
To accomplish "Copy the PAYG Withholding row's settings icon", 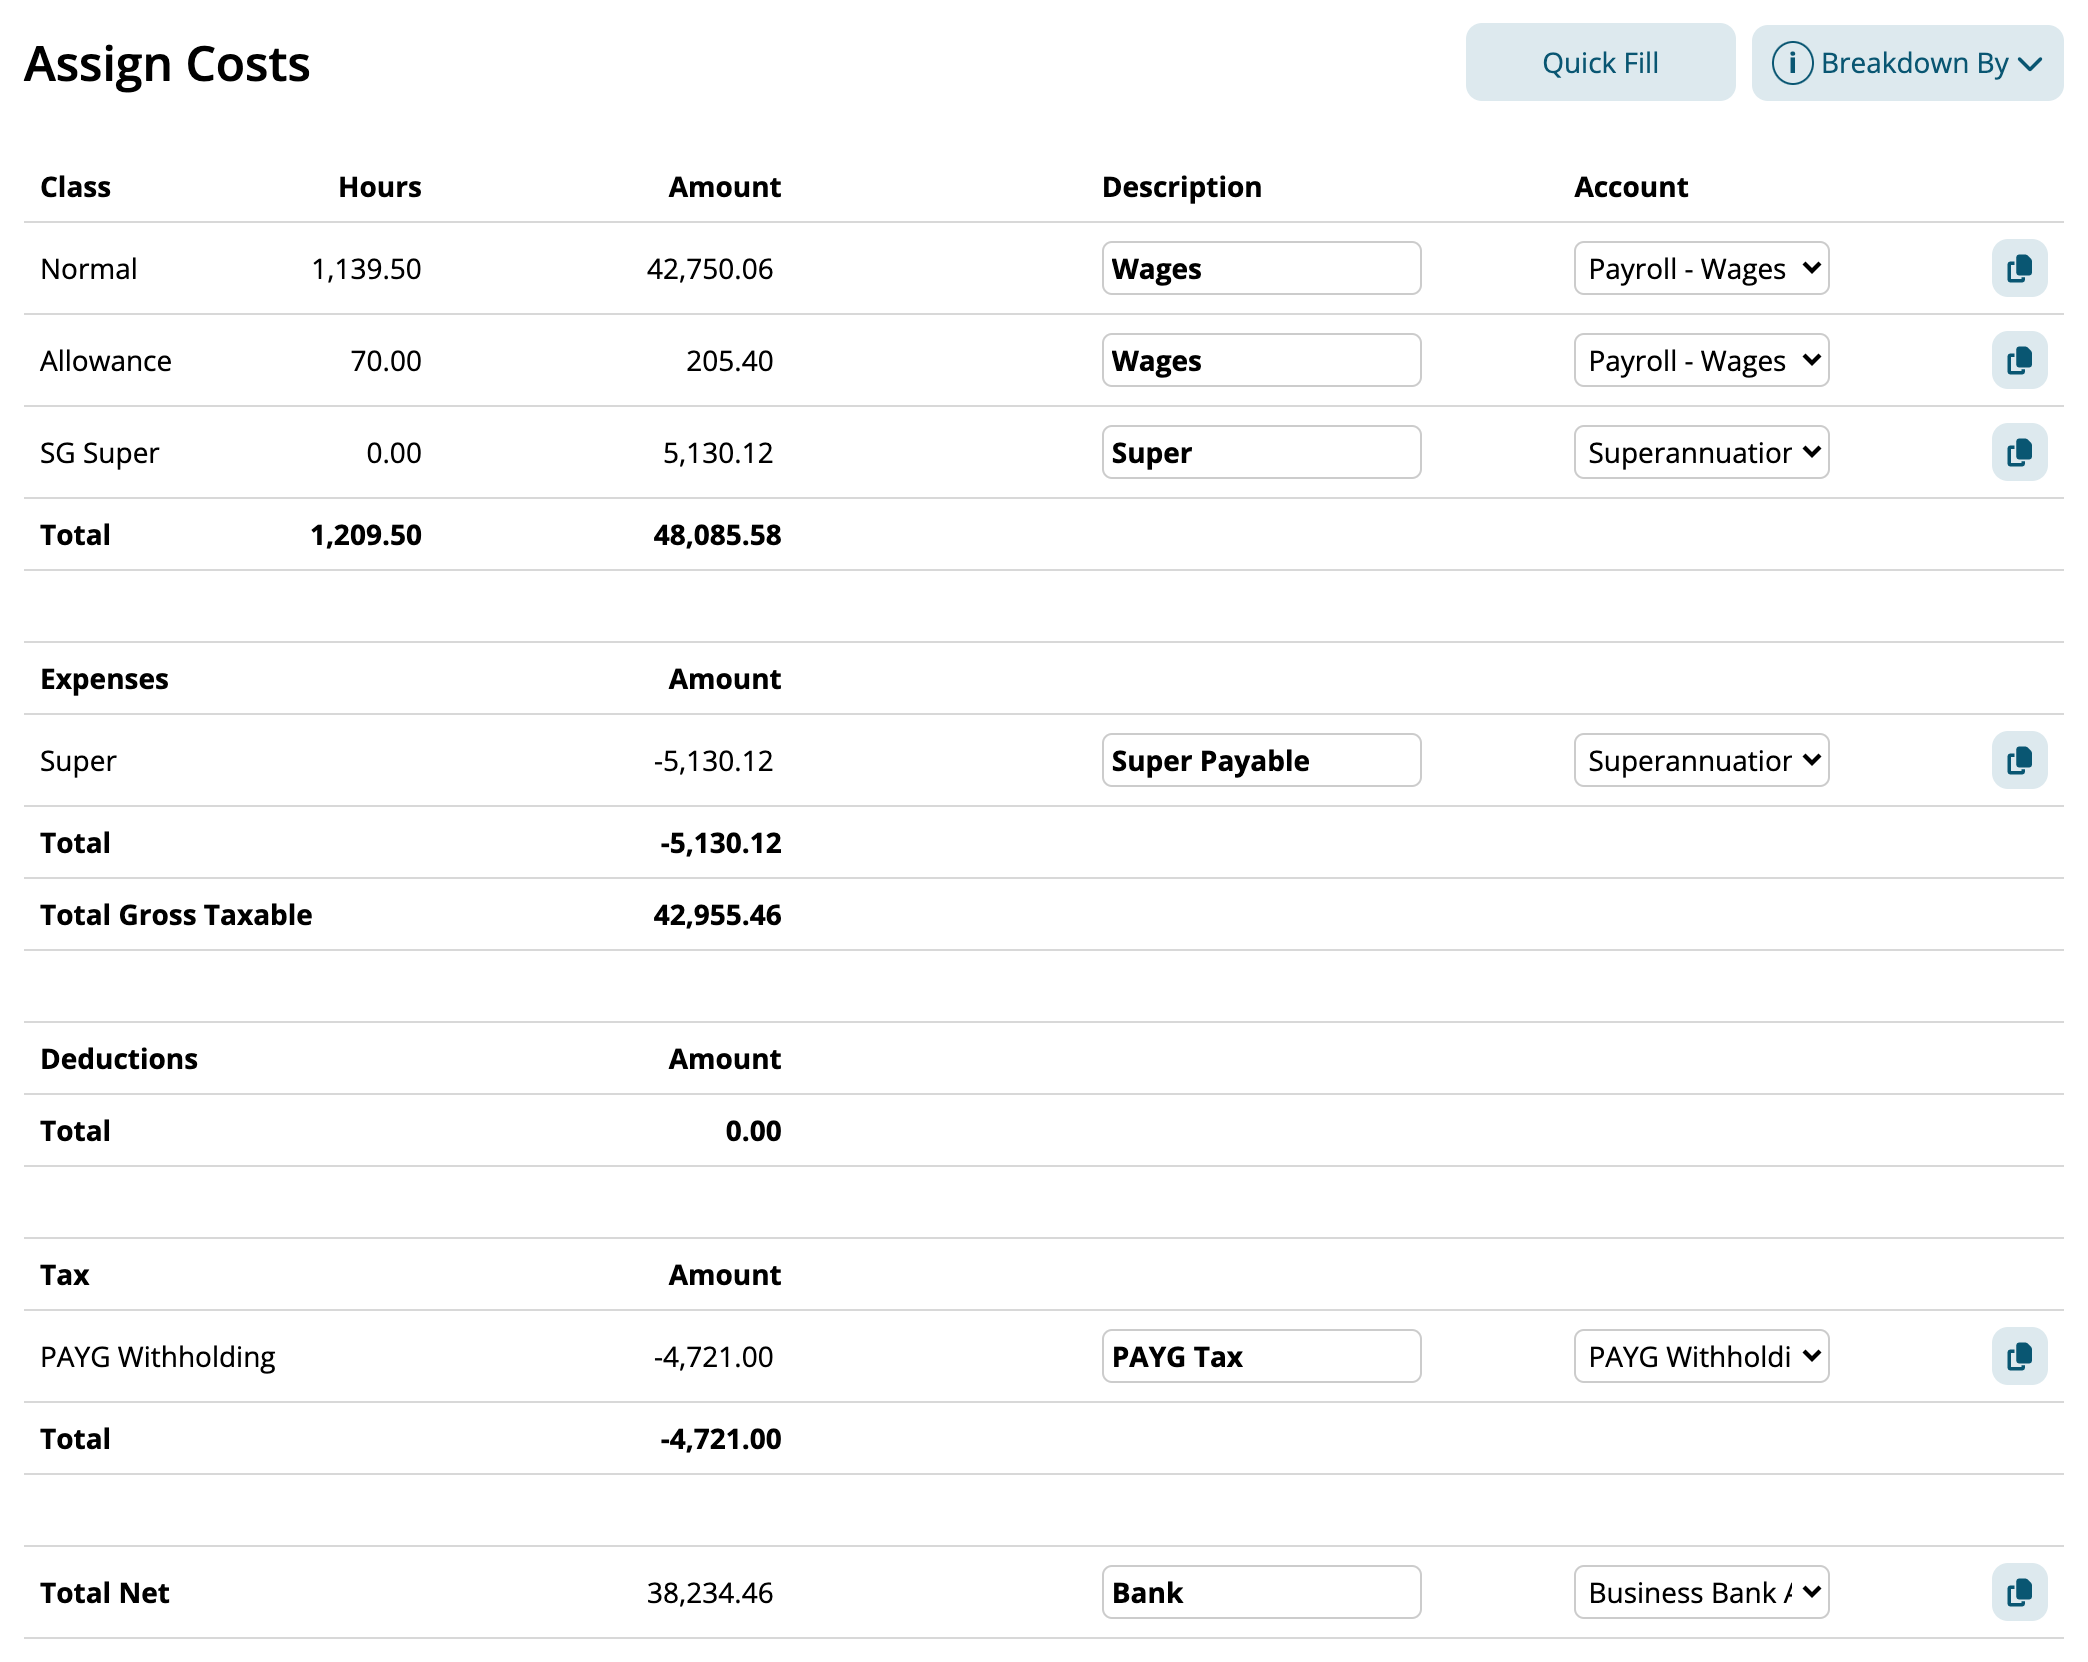I will (x=2019, y=1356).
